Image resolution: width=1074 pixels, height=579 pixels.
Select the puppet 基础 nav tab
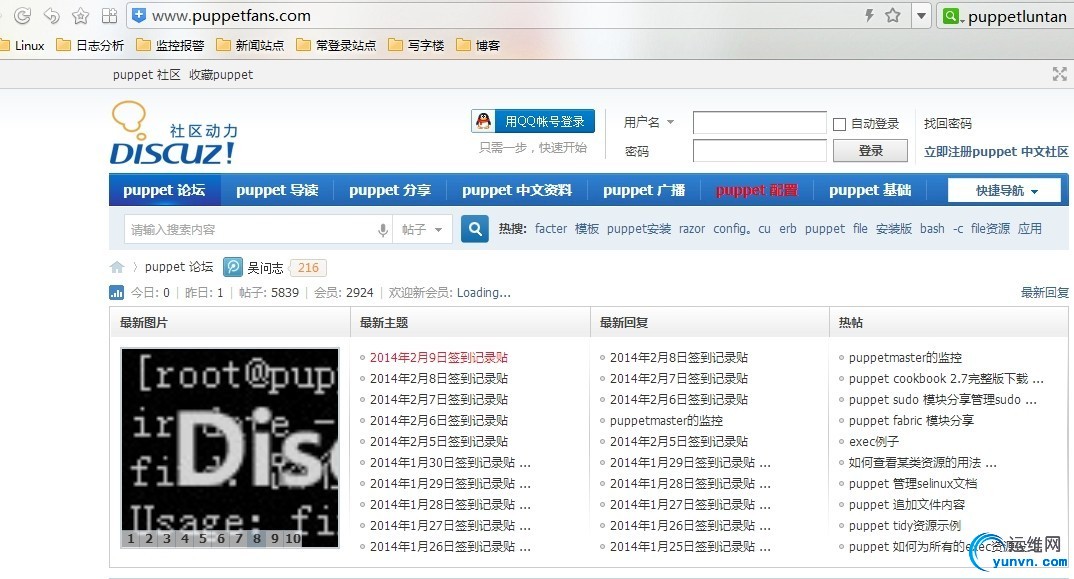pyautogui.click(x=870, y=190)
